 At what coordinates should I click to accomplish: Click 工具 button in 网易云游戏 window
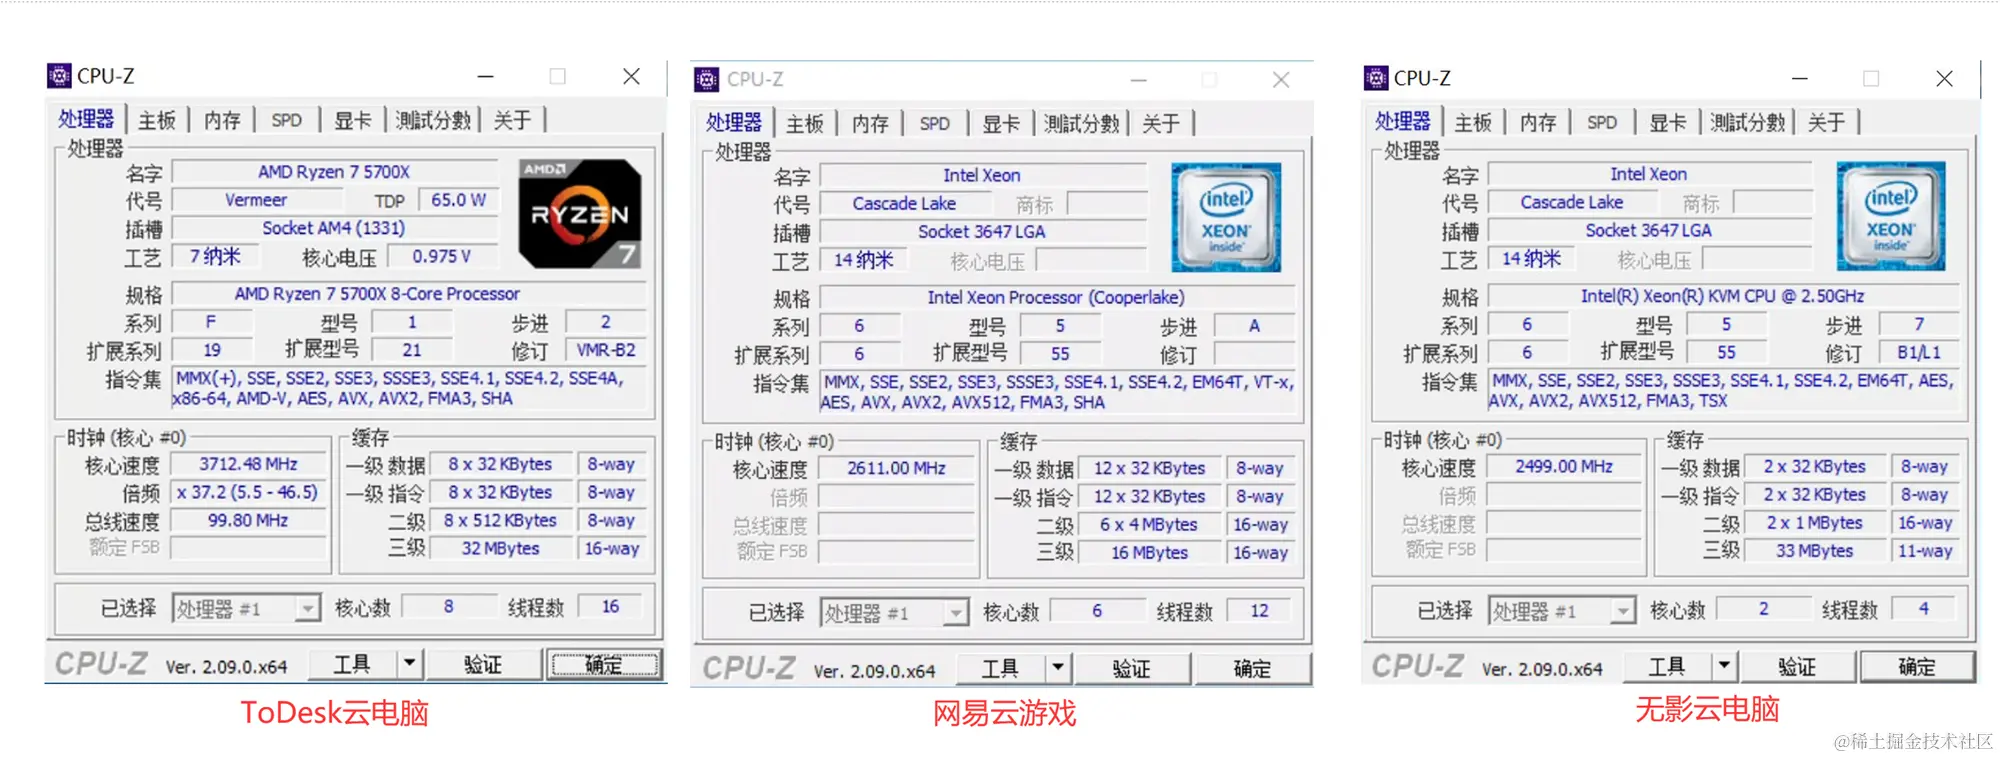coord(1000,668)
